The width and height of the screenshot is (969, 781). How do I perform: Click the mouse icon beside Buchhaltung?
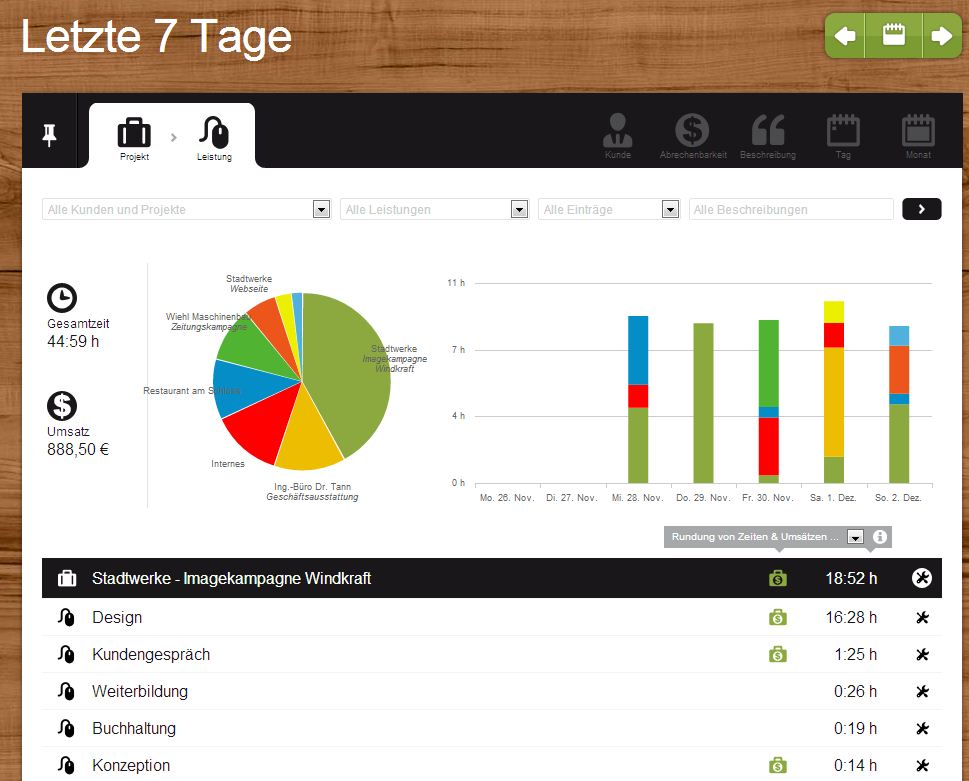[x=66, y=728]
